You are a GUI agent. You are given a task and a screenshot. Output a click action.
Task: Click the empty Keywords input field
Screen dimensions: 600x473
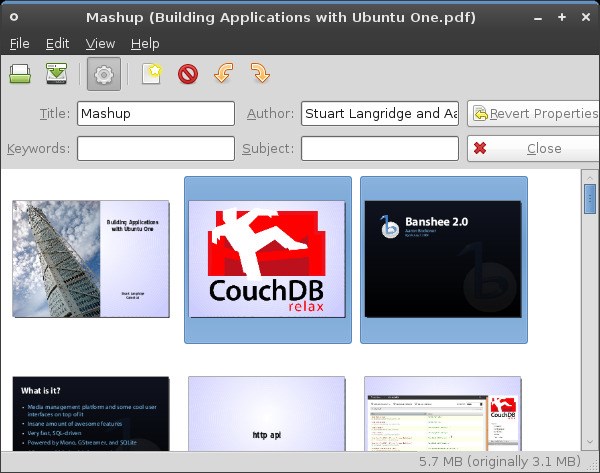pyautogui.click(x=156, y=148)
